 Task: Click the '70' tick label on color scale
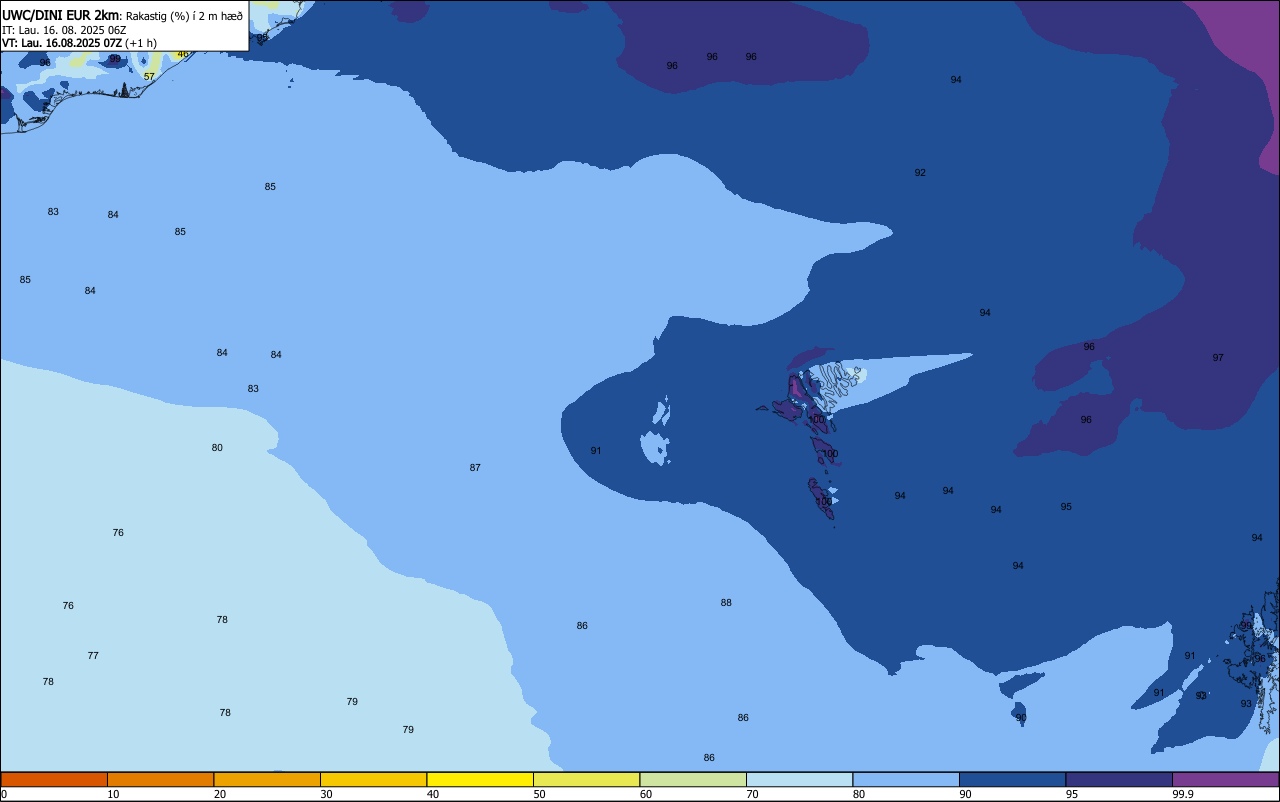point(752,794)
